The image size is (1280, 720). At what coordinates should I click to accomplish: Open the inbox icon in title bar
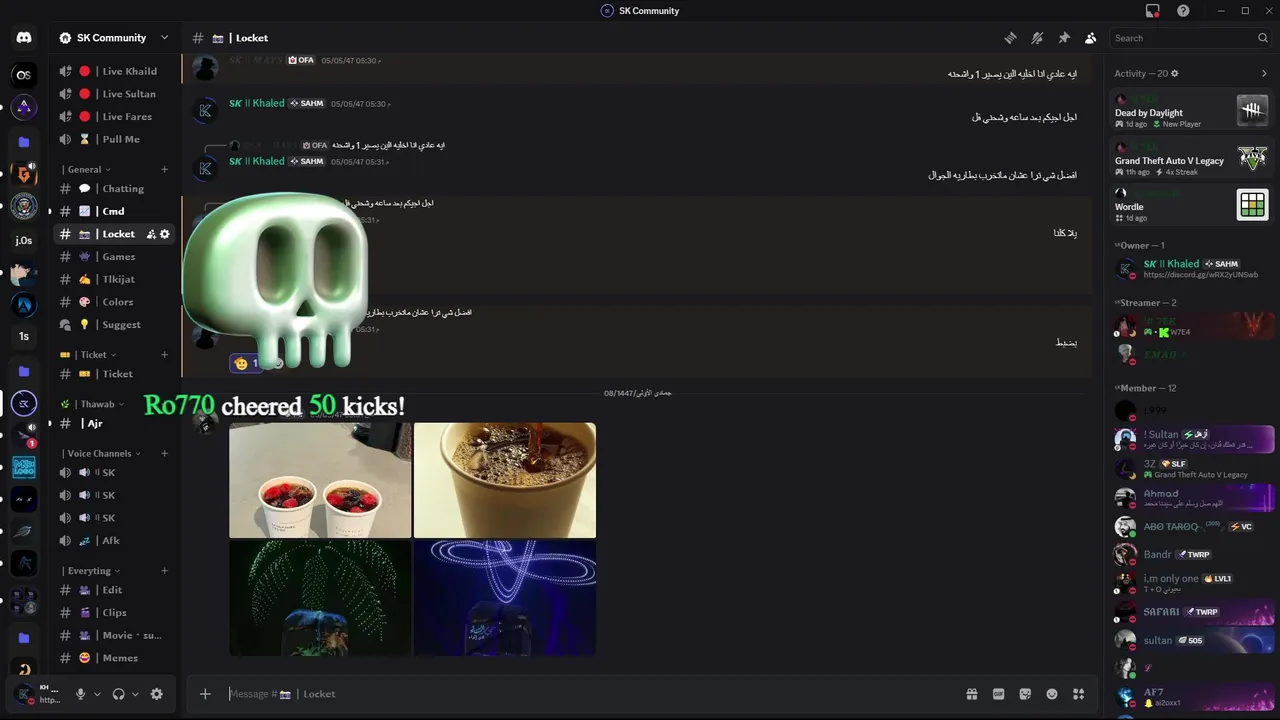pyautogui.click(x=1153, y=11)
